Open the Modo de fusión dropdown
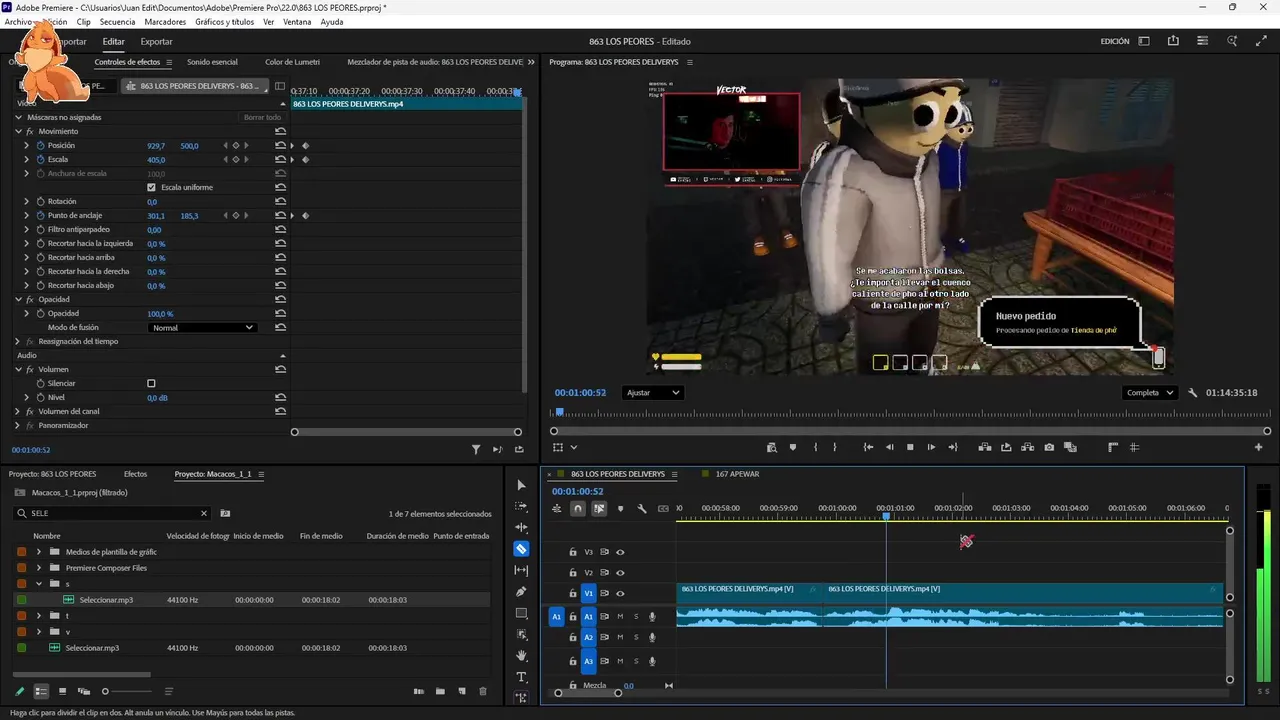The height and width of the screenshot is (720, 1280). click(202, 328)
